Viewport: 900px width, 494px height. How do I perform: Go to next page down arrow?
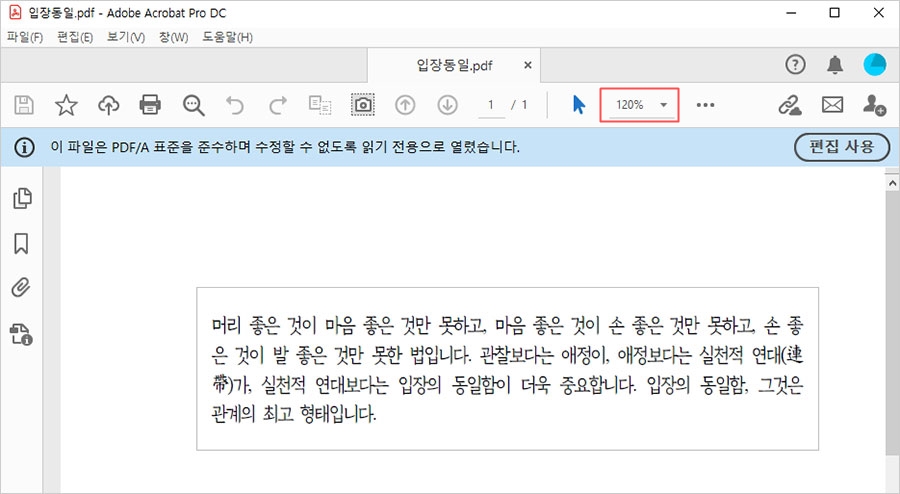pos(448,105)
